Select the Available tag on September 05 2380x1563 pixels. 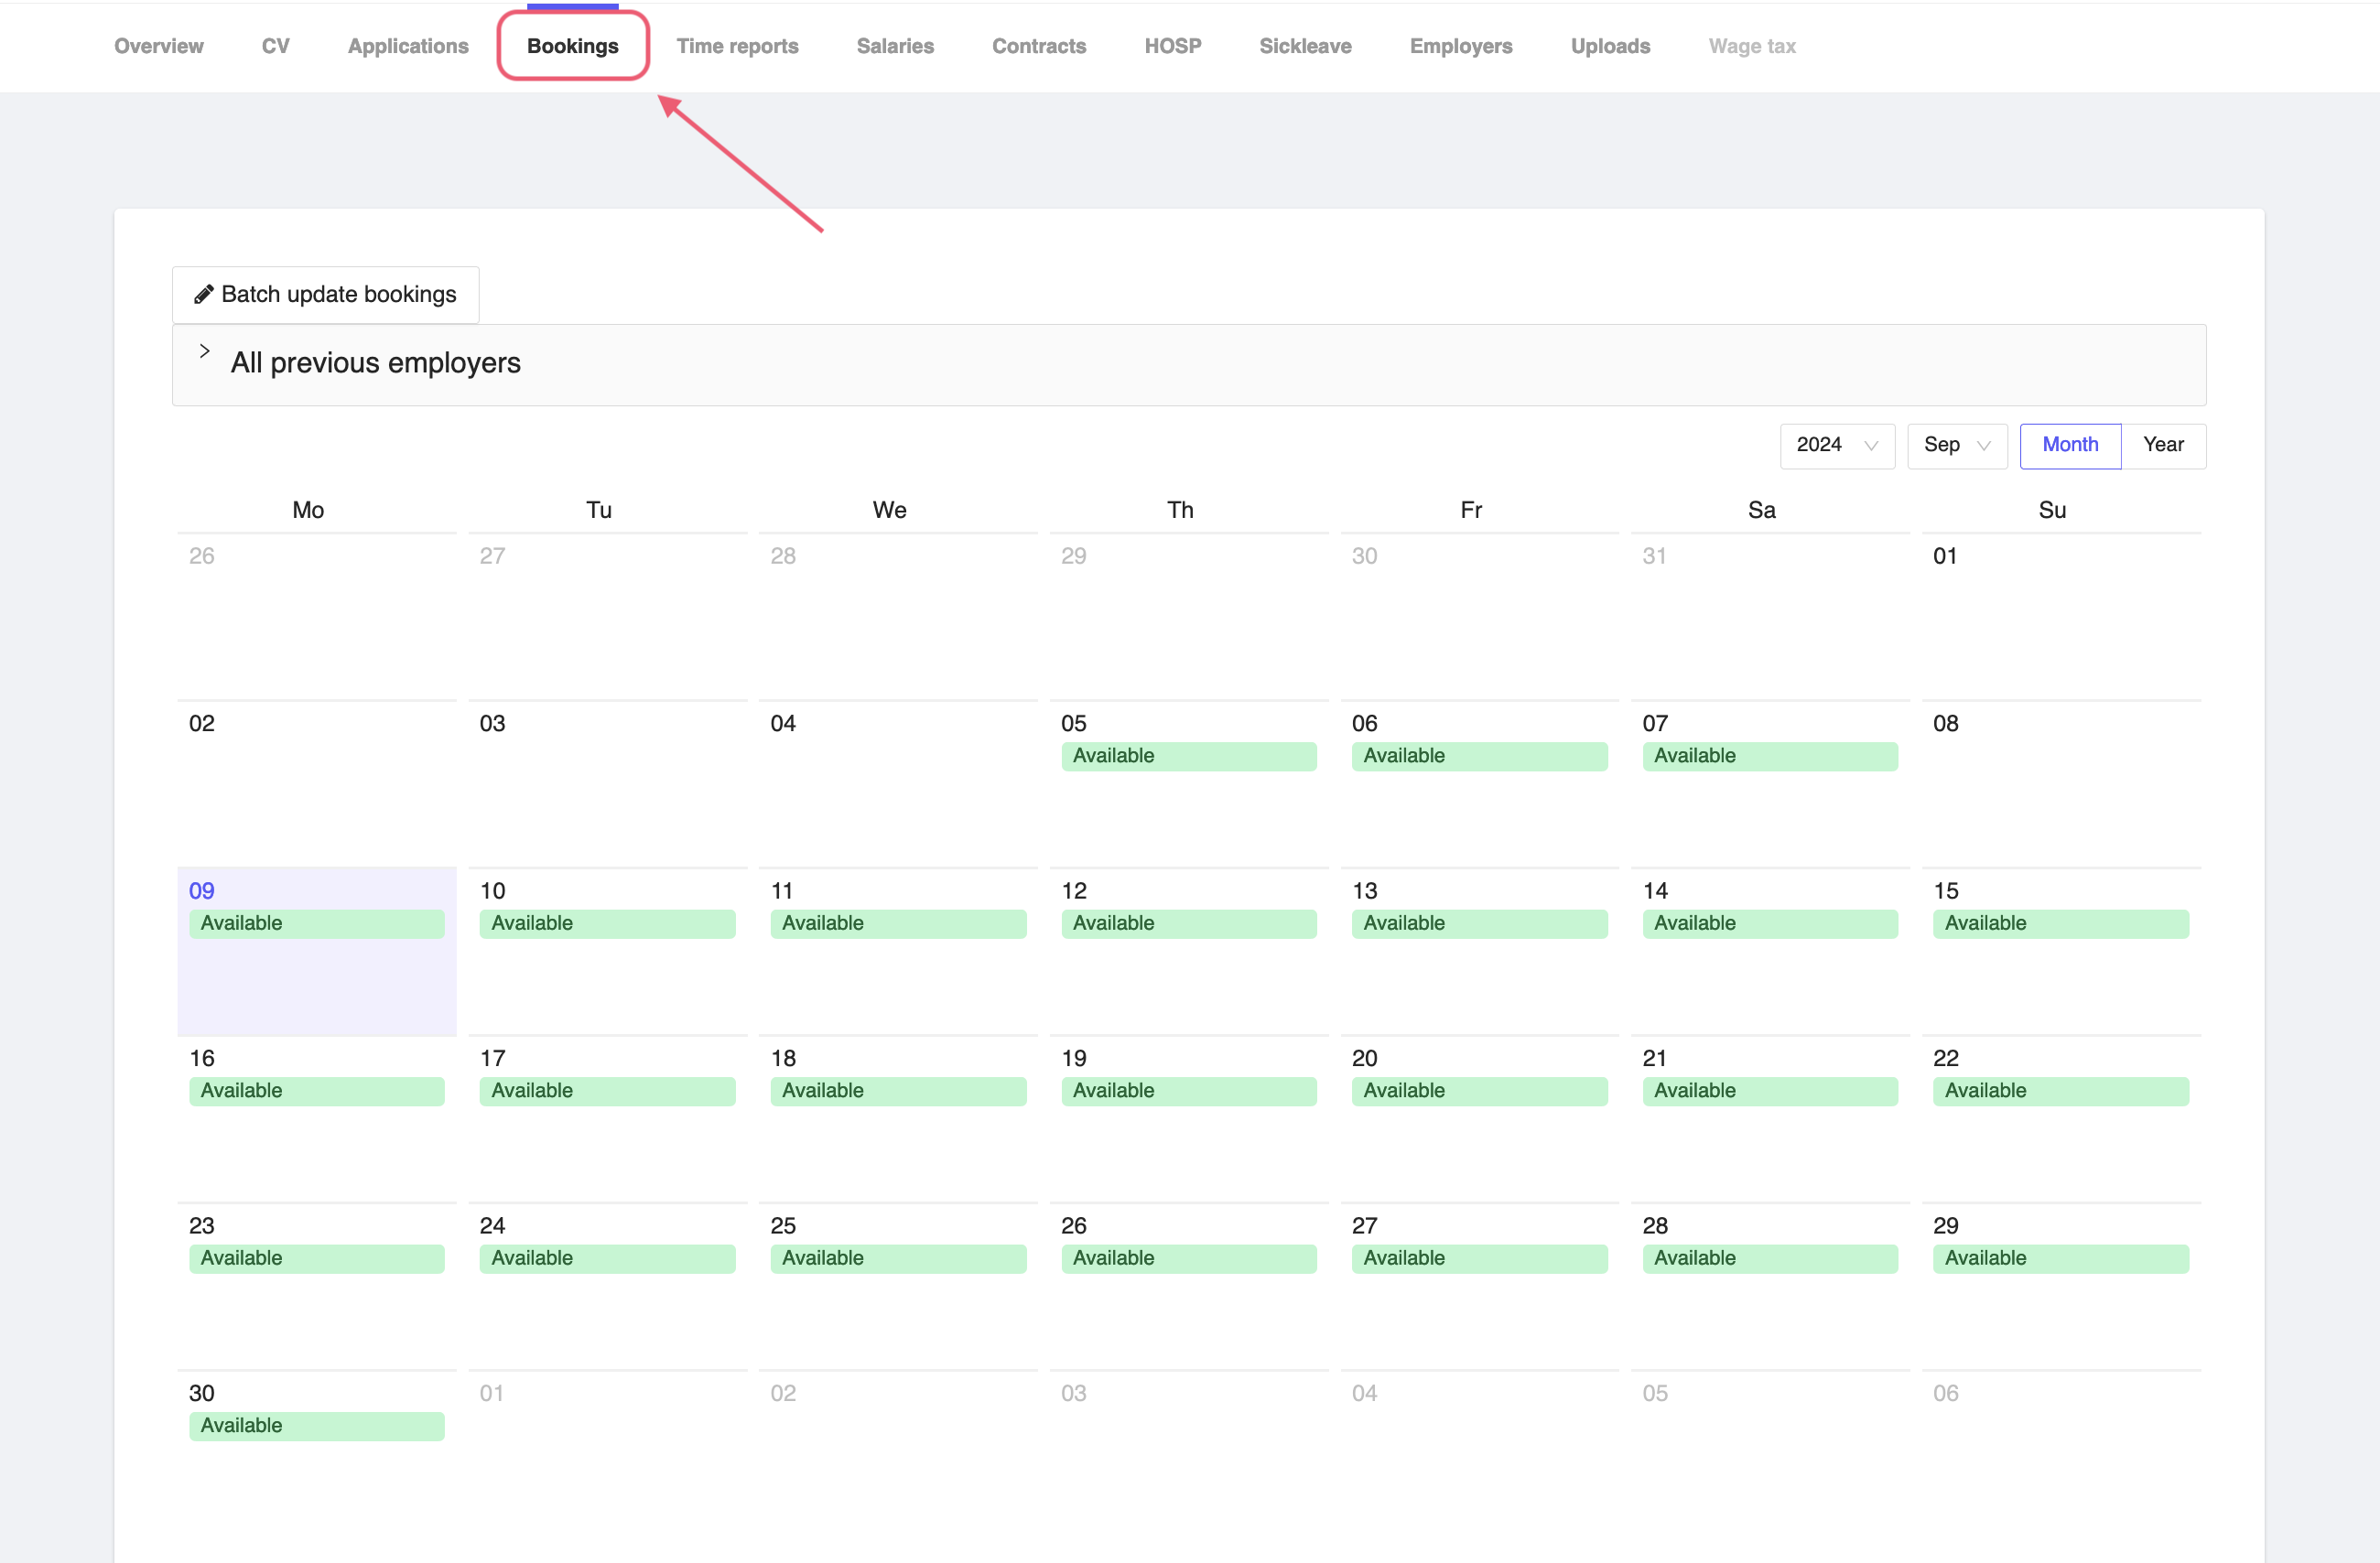pos(1189,755)
